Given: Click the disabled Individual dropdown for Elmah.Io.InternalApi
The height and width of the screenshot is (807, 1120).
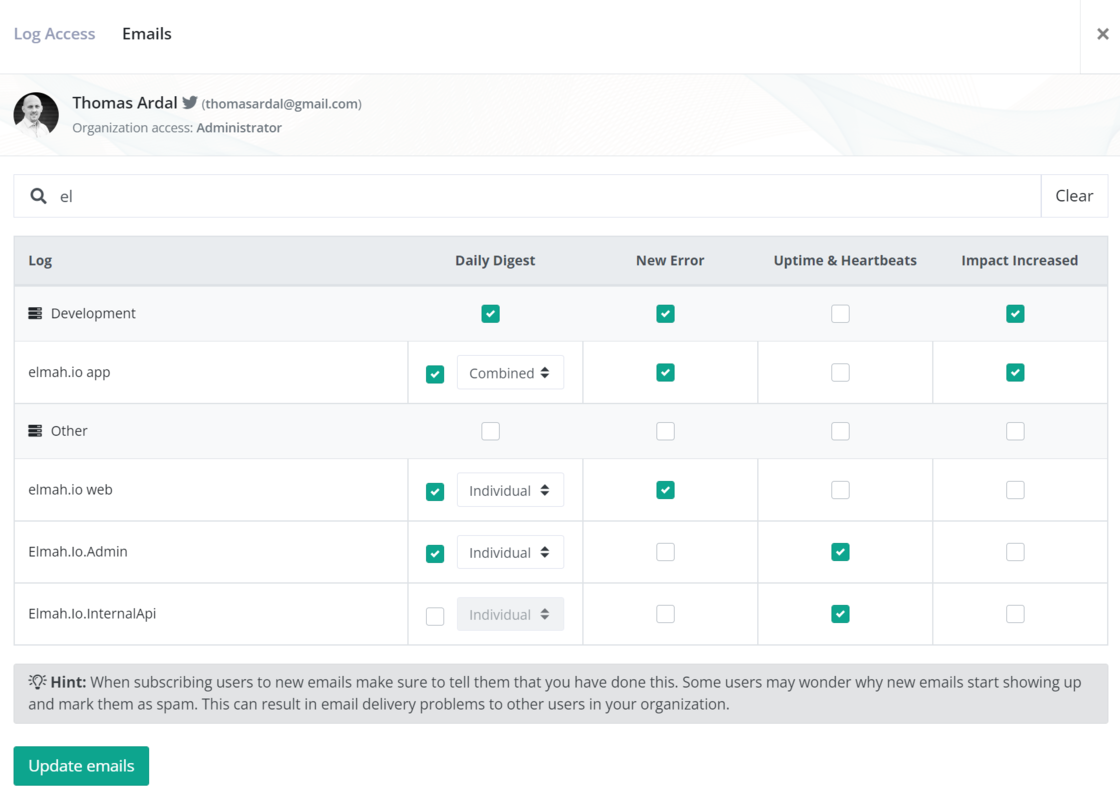Looking at the screenshot, I should [510, 614].
